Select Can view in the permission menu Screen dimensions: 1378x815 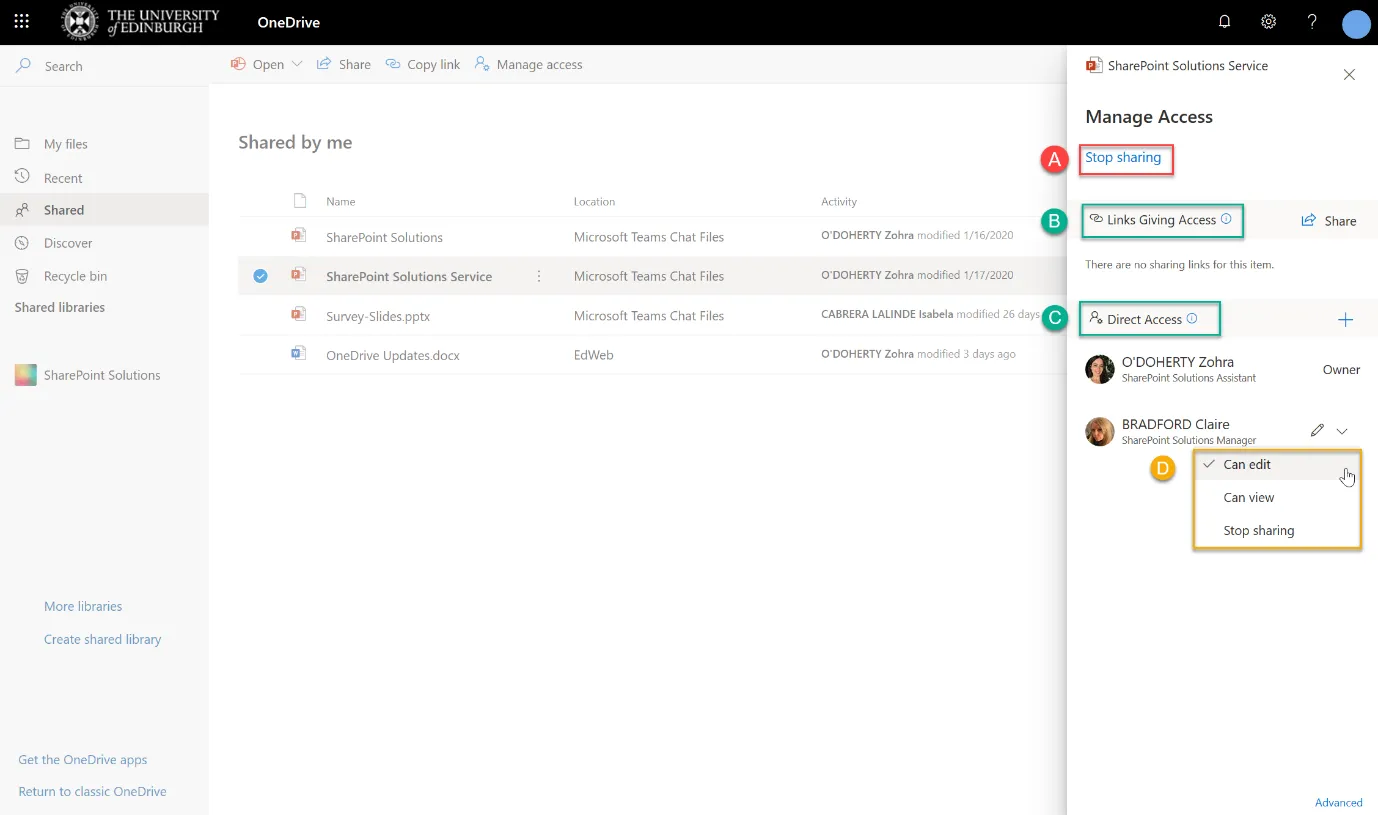coord(1249,497)
